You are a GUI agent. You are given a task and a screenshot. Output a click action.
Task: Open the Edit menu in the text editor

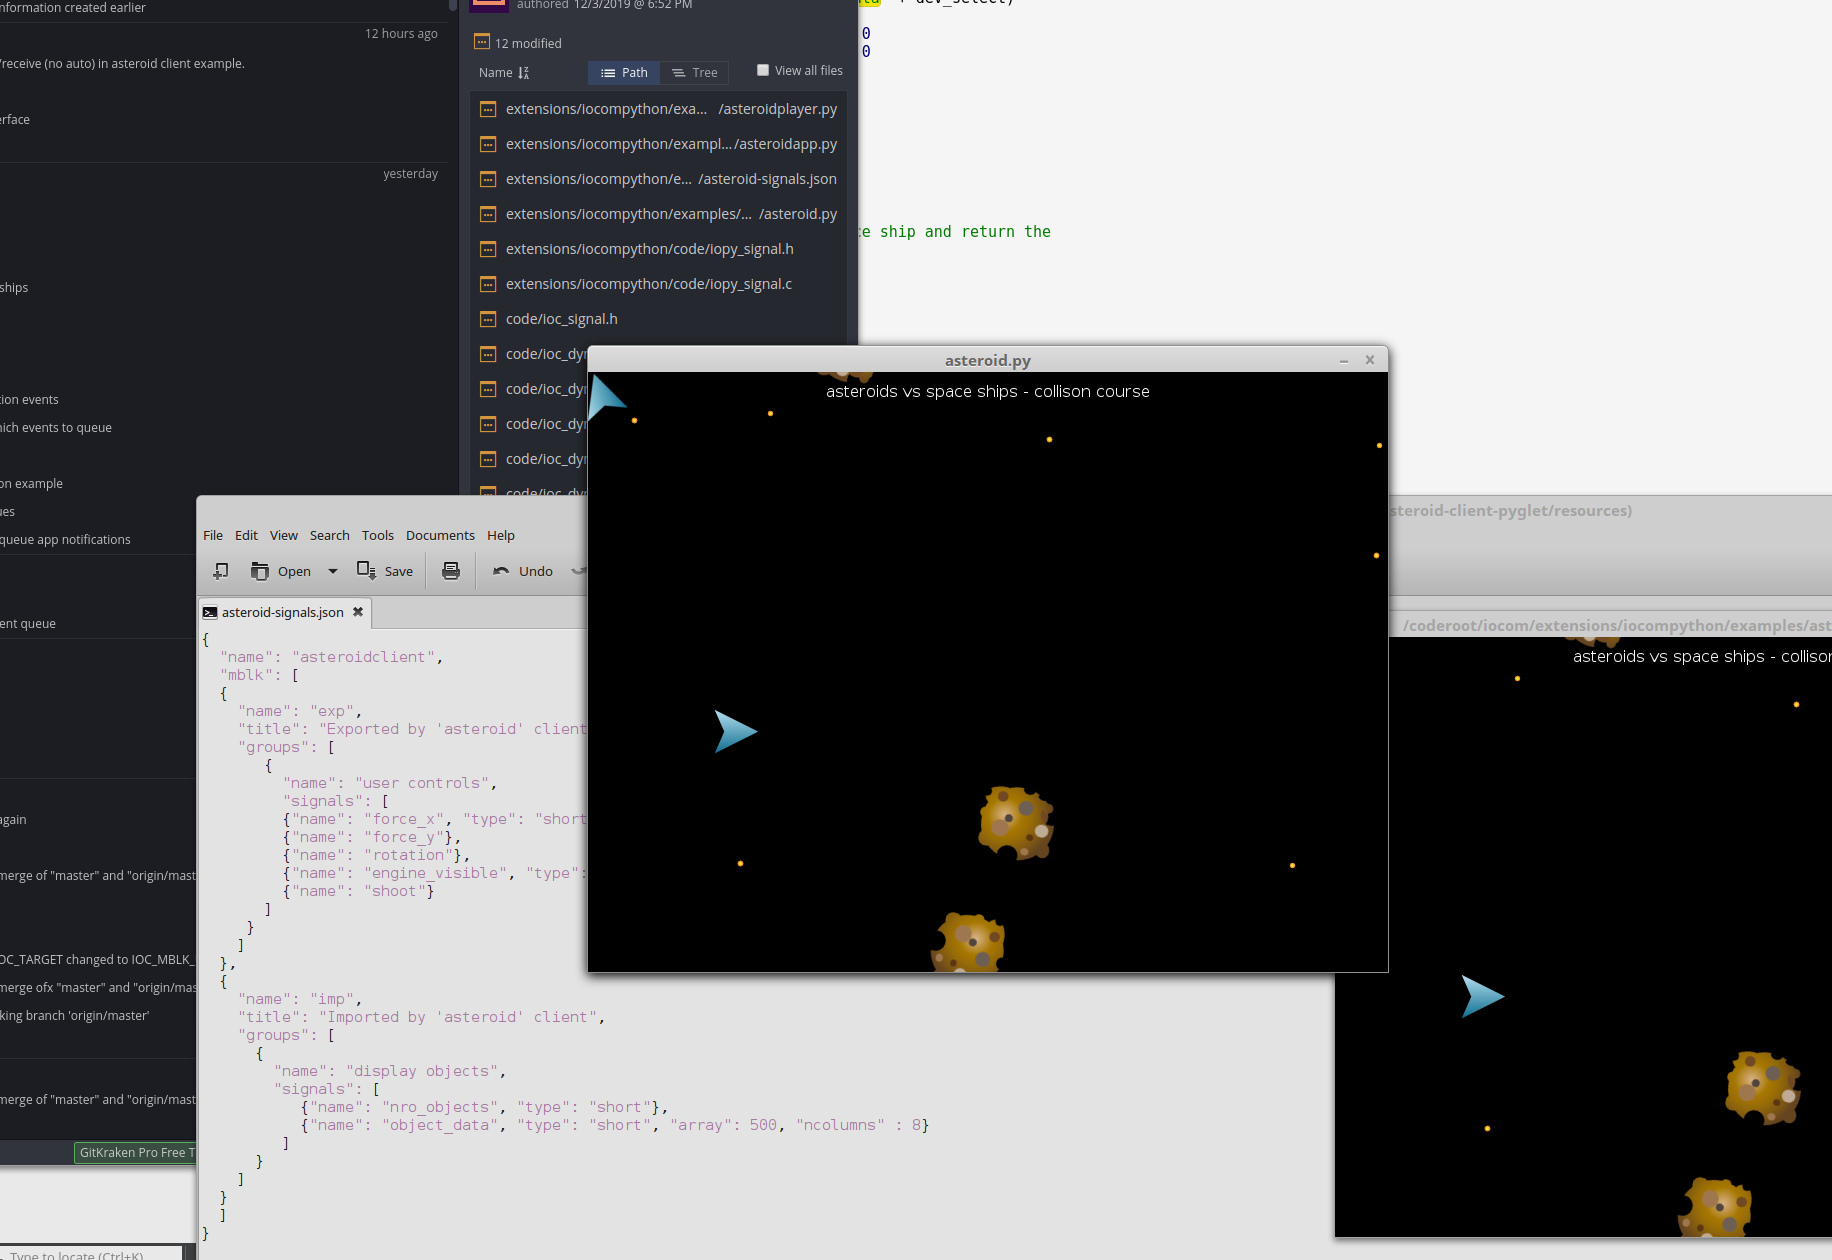point(246,535)
